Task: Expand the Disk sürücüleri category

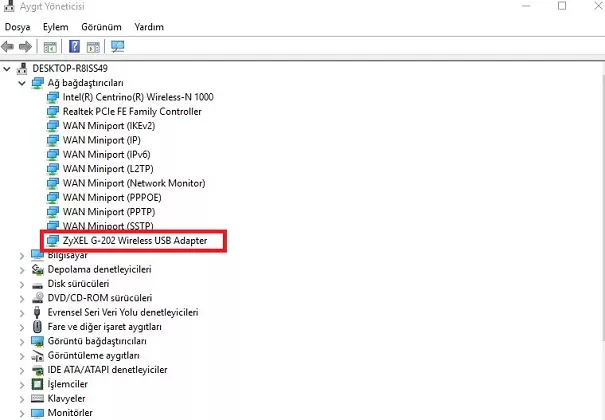Action: click(22, 284)
